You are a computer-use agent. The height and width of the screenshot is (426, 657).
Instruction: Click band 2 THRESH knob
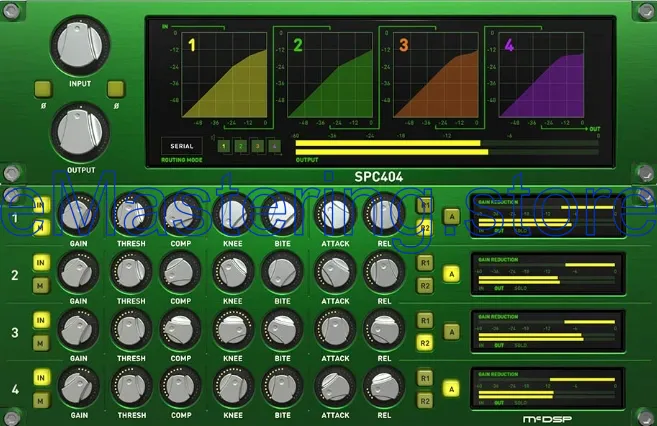[x=131, y=272]
